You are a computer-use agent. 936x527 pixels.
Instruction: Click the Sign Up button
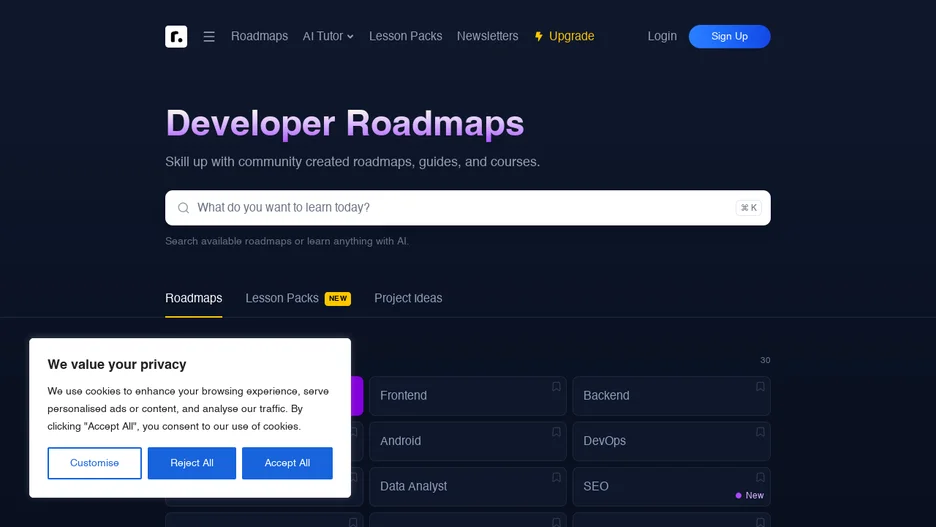pos(729,36)
